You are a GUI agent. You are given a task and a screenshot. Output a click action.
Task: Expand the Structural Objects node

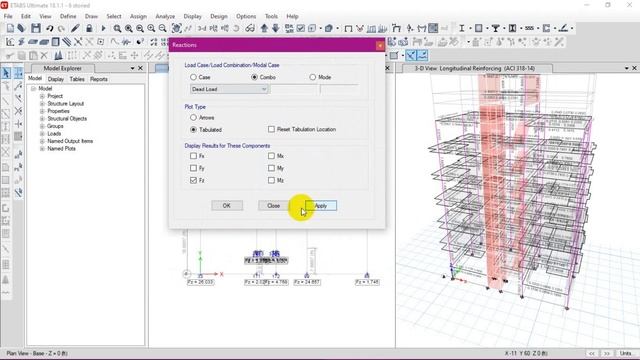pyautogui.click(x=42, y=119)
